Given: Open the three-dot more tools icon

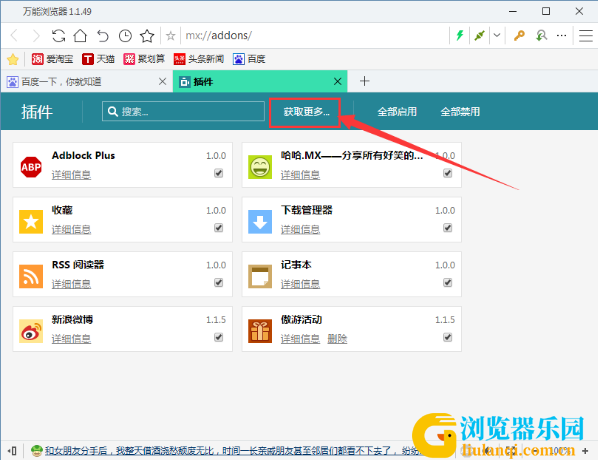Looking at the screenshot, I should coord(561,35).
